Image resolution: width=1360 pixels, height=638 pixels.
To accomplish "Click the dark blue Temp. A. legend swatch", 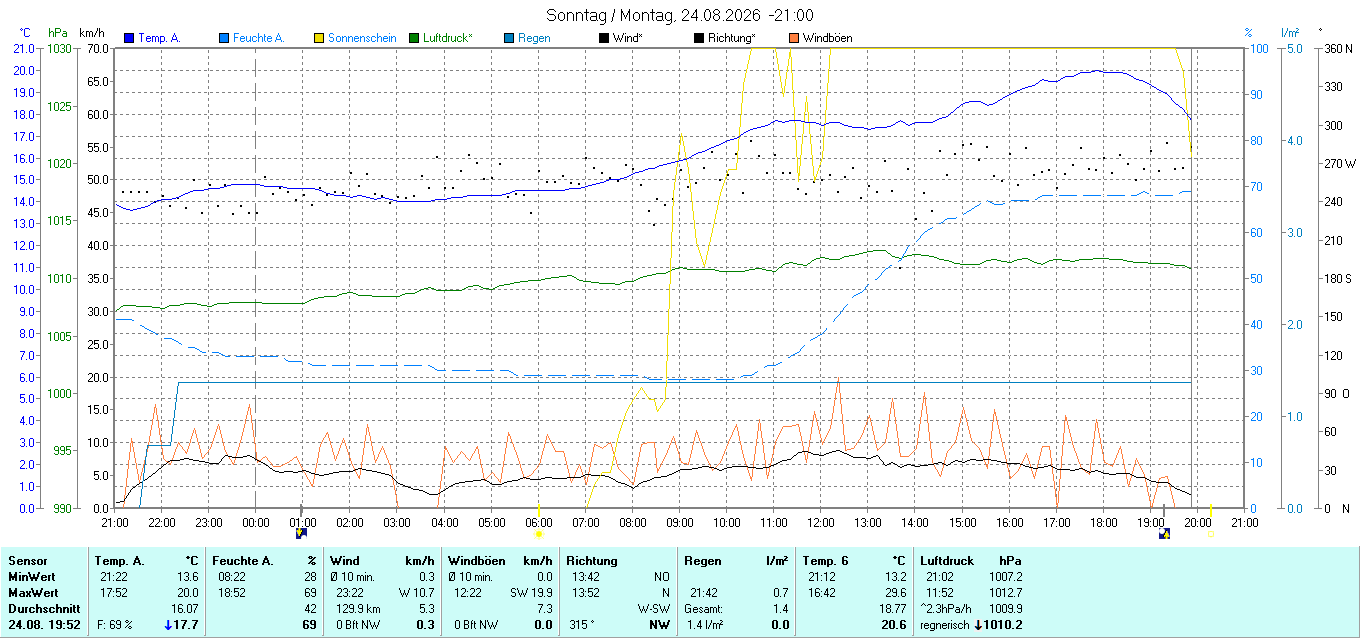I will click(129, 38).
